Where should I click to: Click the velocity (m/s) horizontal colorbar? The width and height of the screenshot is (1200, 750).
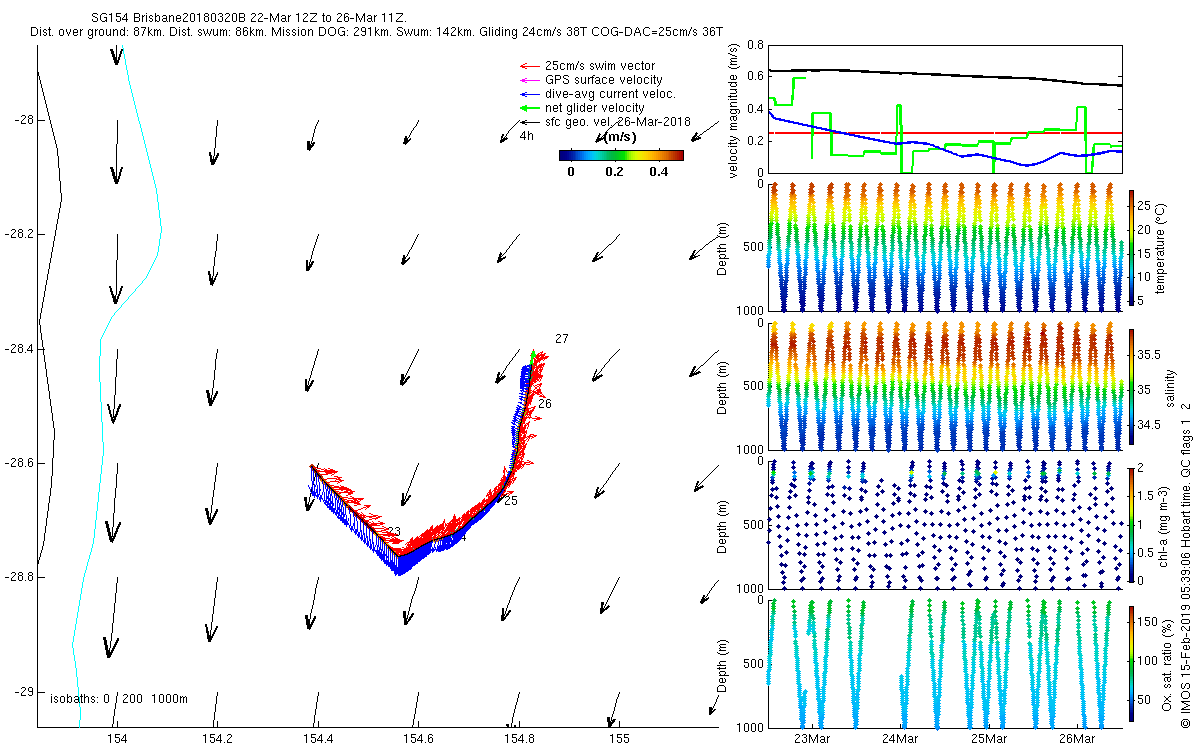pyautogui.click(x=620, y=155)
